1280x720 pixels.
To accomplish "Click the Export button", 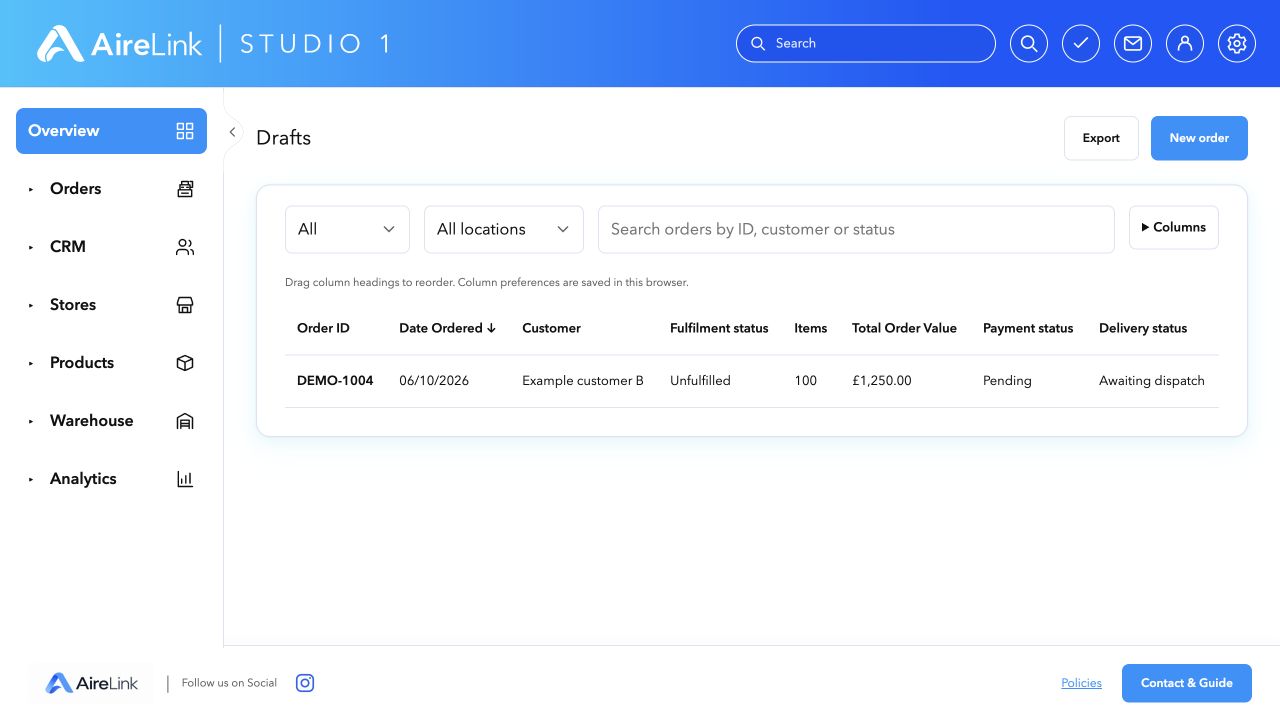I will pos(1101,138).
